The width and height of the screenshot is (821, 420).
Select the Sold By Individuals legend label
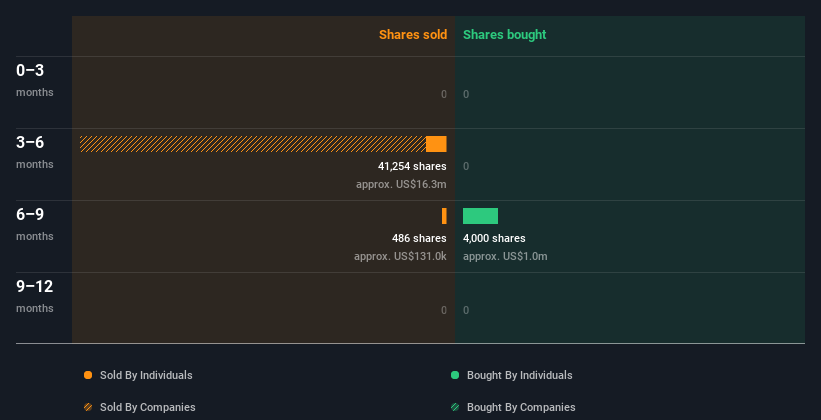point(146,375)
